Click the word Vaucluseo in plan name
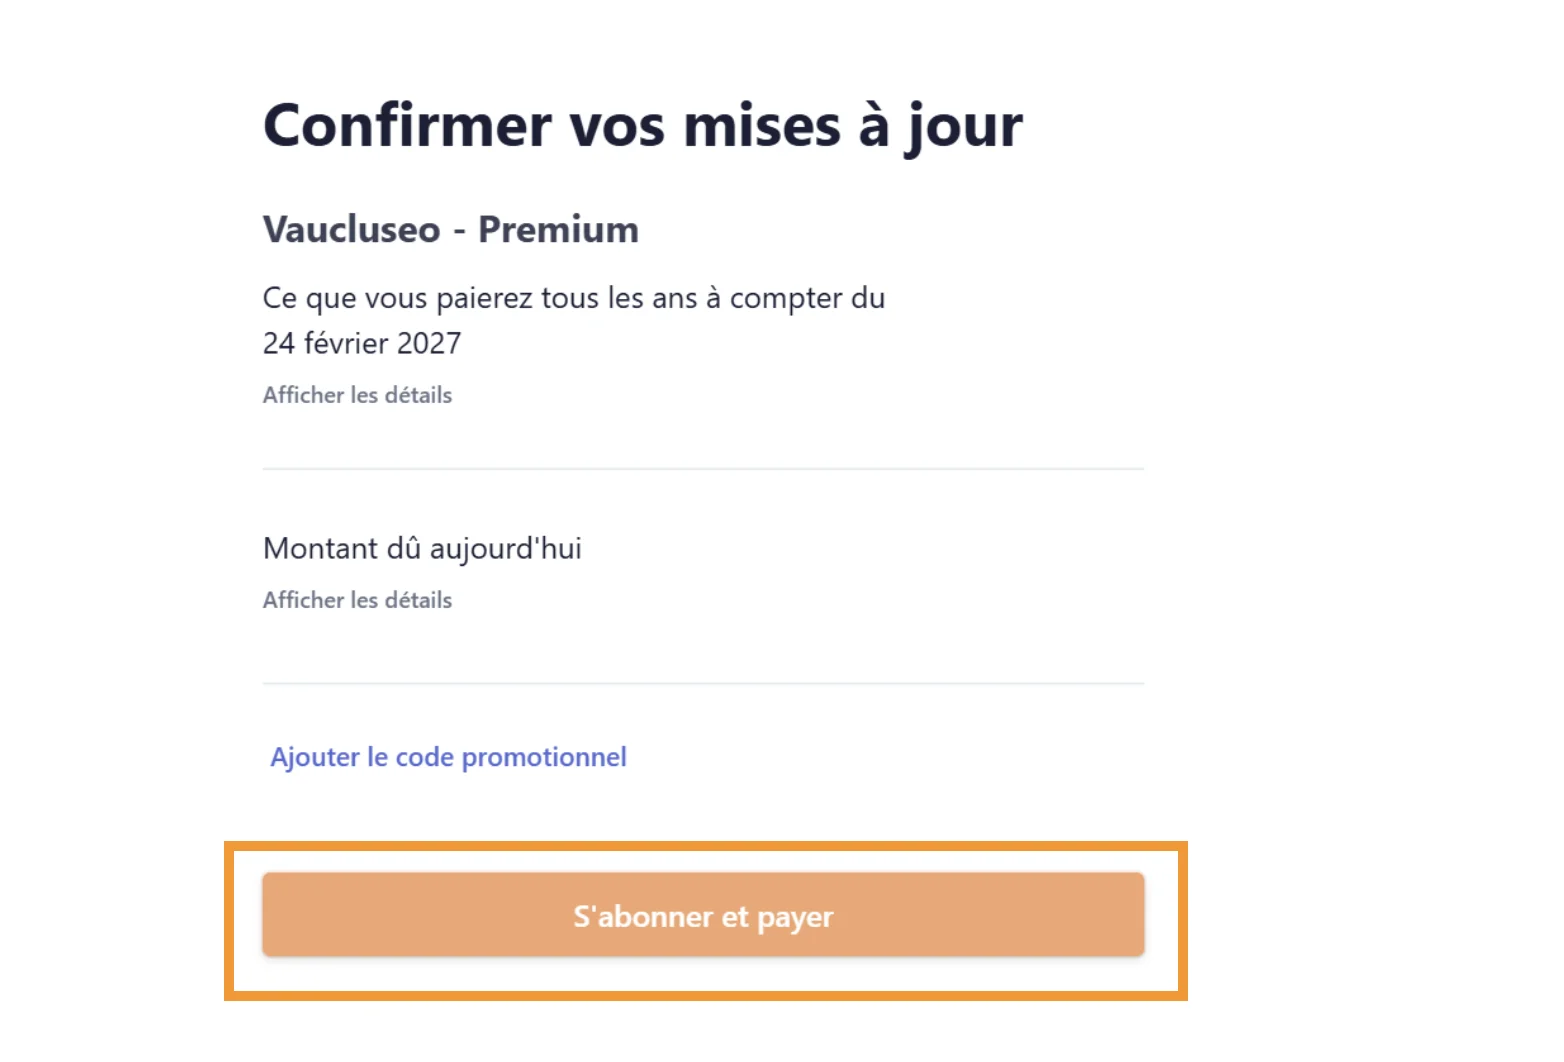1564x1062 pixels. coord(351,229)
